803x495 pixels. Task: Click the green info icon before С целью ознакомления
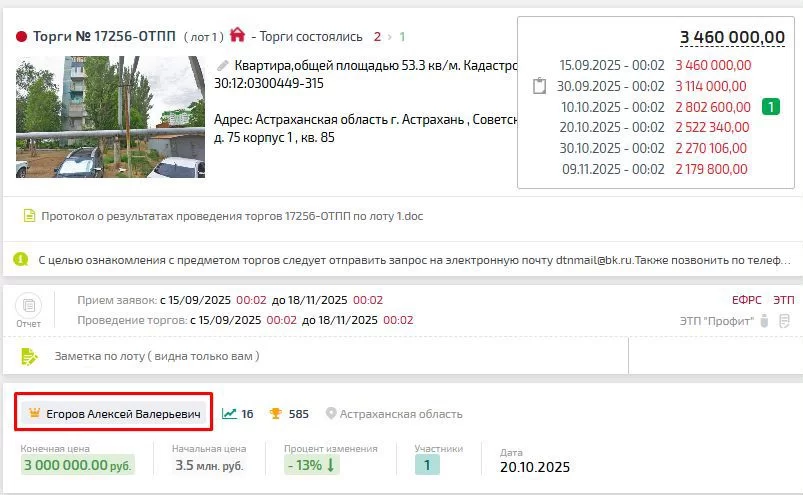tap(21, 260)
